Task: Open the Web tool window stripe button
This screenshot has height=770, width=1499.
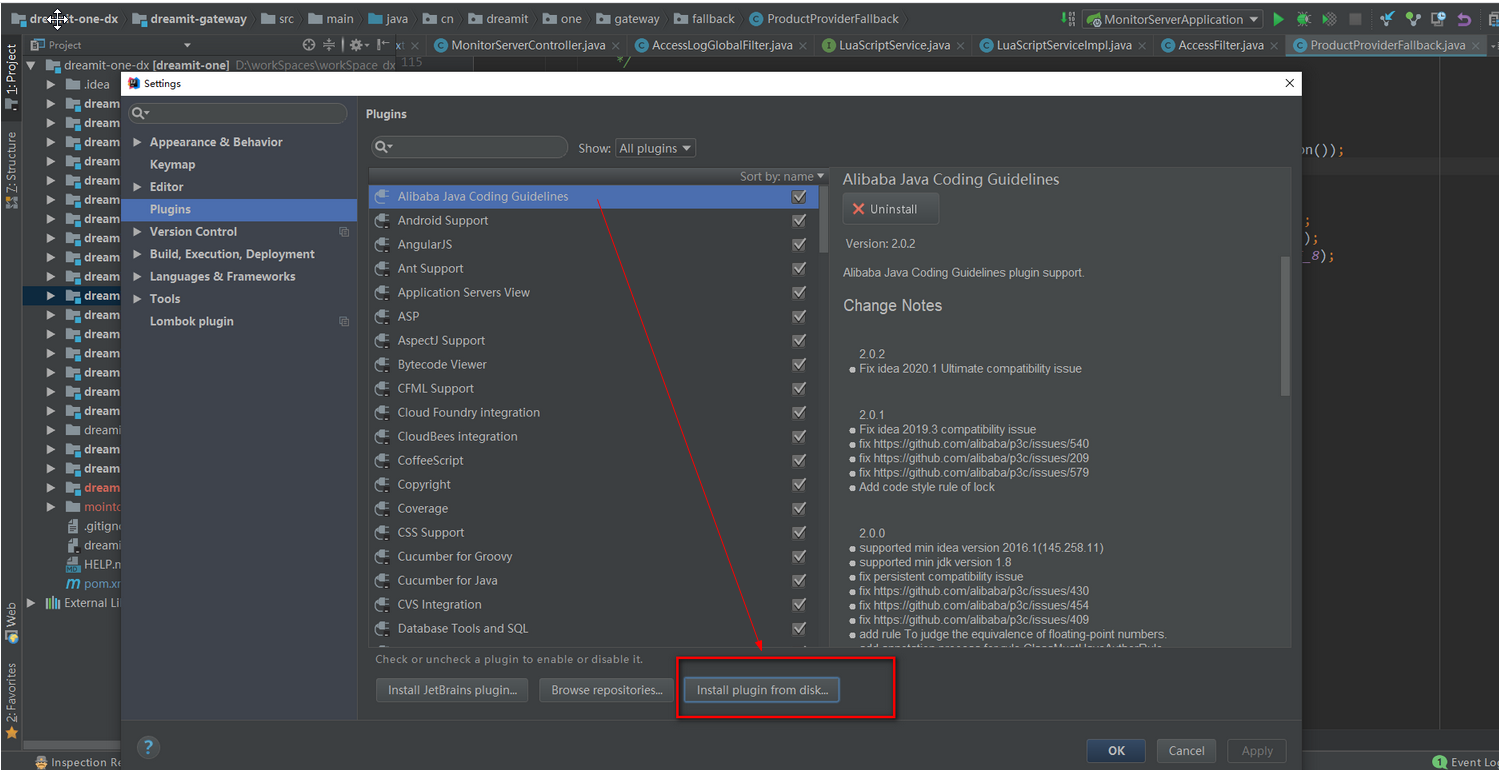Action: point(11,621)
